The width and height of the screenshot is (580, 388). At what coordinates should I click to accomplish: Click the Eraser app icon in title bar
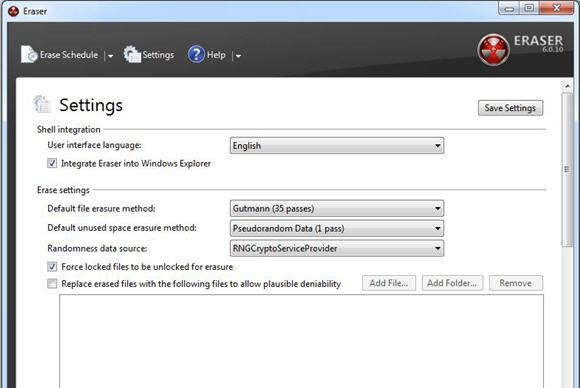click(x=14, y=11)
